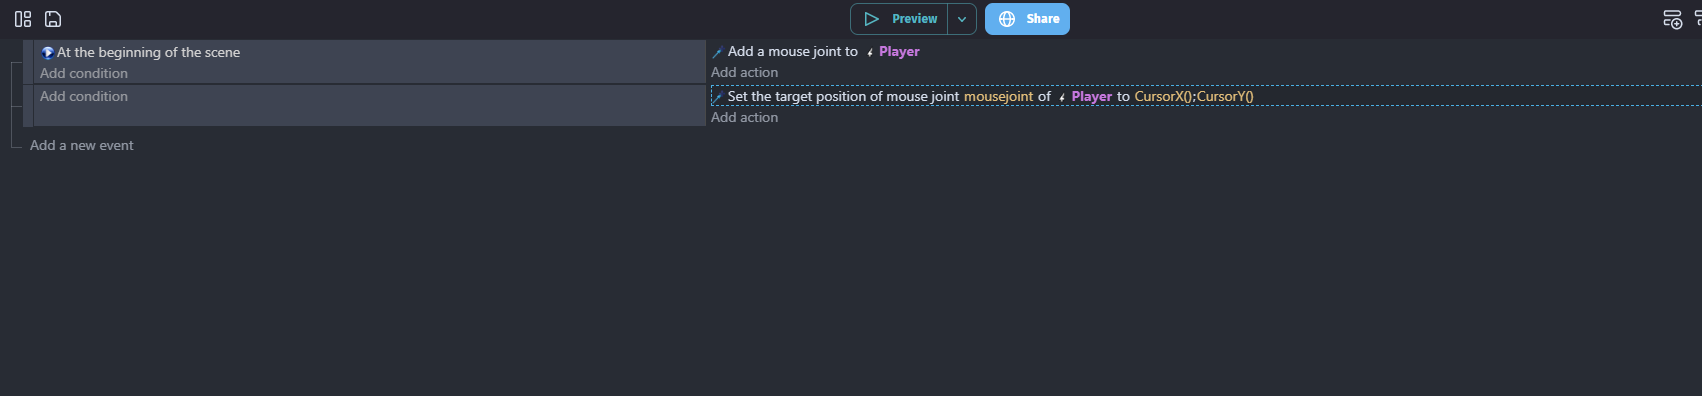The height and width of the screenshot is (396, 1702).
Task: Edit the CursorX();CursorY() parameter
Action: tap(1194, 96)
